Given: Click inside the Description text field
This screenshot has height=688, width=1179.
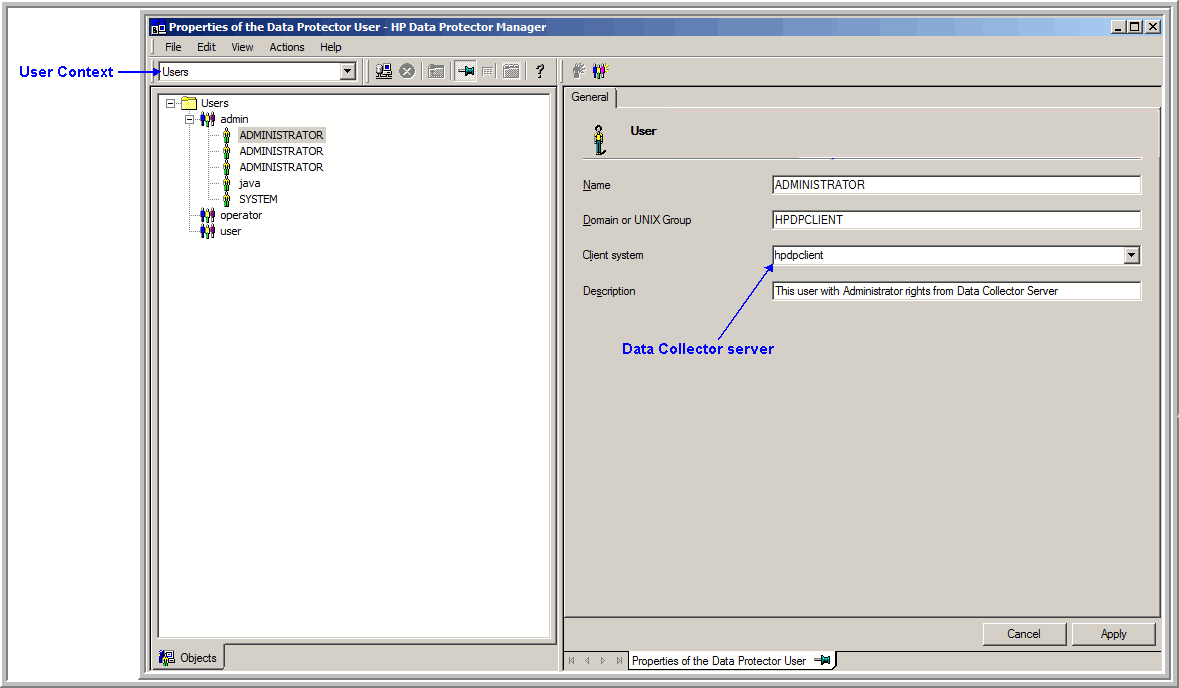Looking at the screenshot, I should tap(950, 290).
